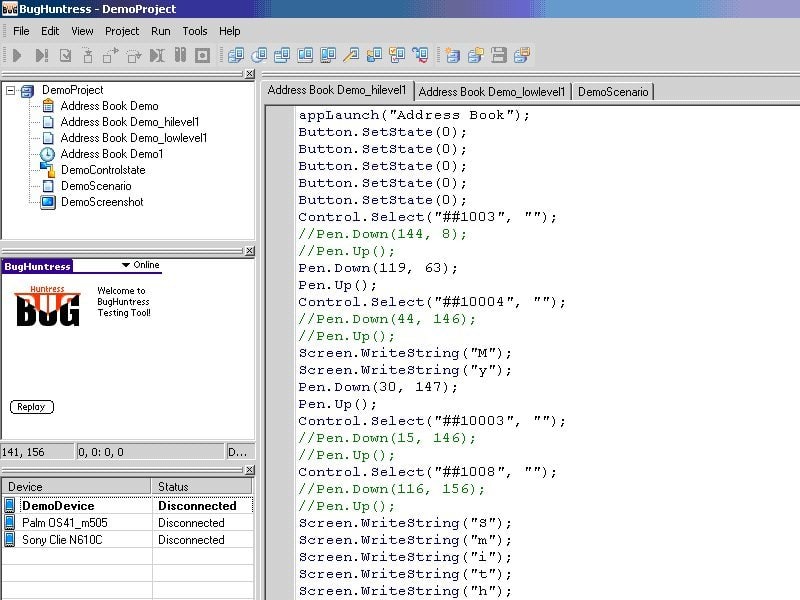800x600 pixels.
Task: Select Address Book Demo_lowlevel1 tree item
Action: pyautogui.click(x=134, y=138)
